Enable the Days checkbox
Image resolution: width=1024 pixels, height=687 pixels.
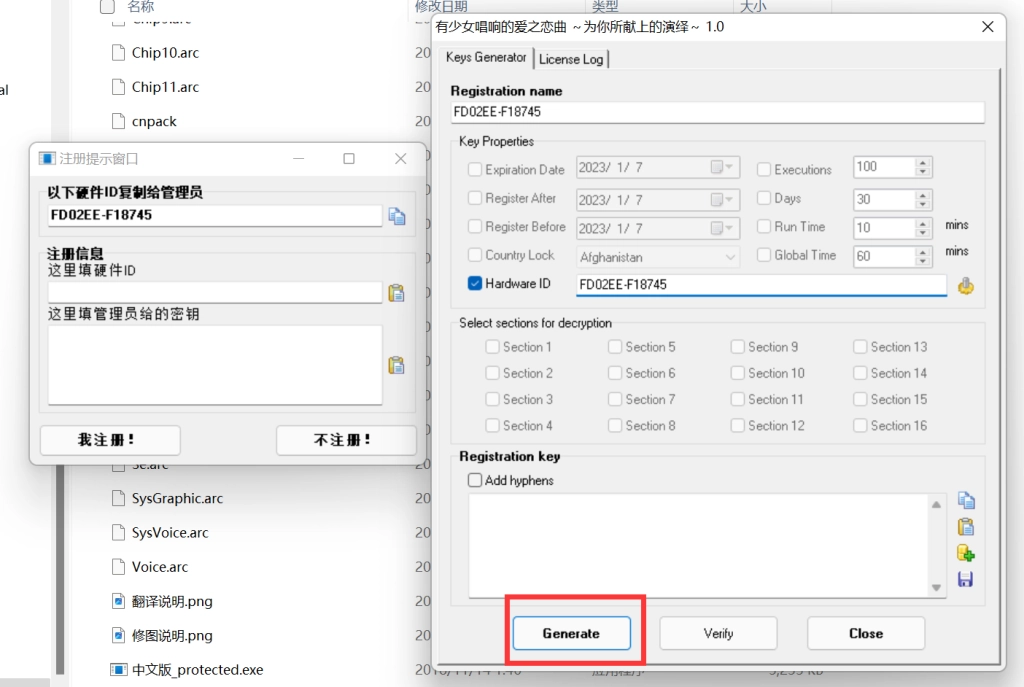(763, 198)
